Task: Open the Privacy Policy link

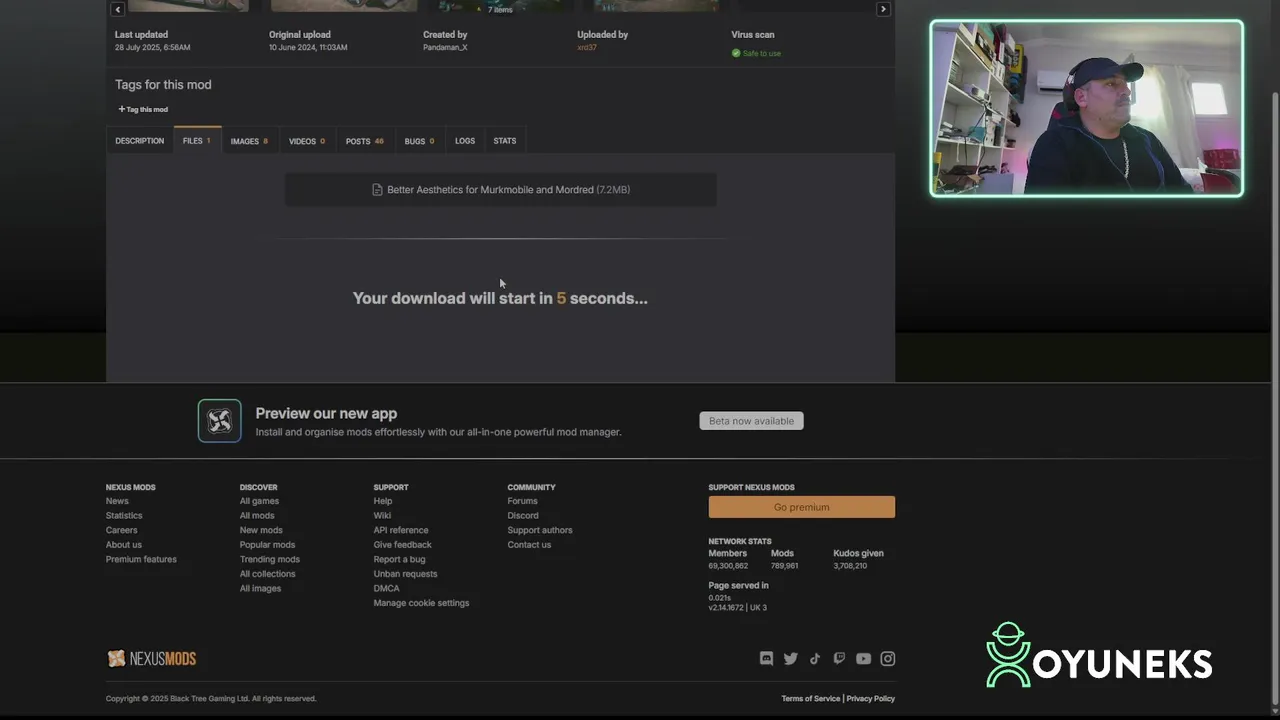Action: click(x=871, y=699)
